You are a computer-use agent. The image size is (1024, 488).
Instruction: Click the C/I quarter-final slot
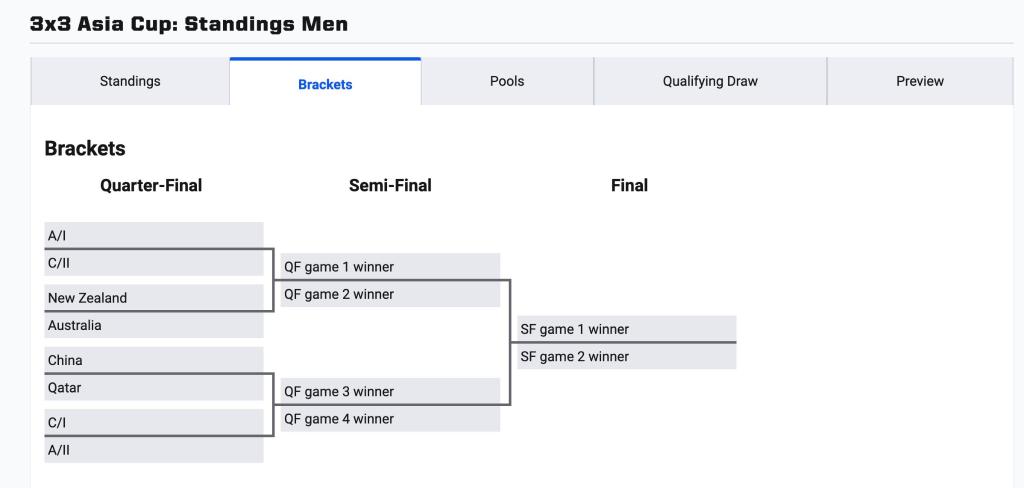click(154, 422)
